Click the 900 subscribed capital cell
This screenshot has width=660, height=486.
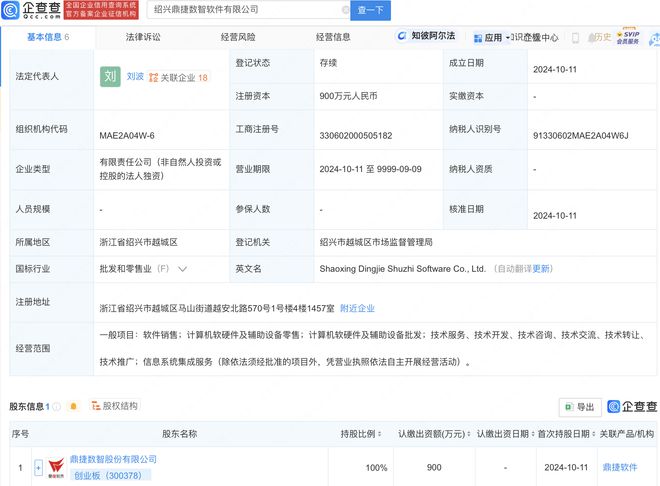(434, 467)
